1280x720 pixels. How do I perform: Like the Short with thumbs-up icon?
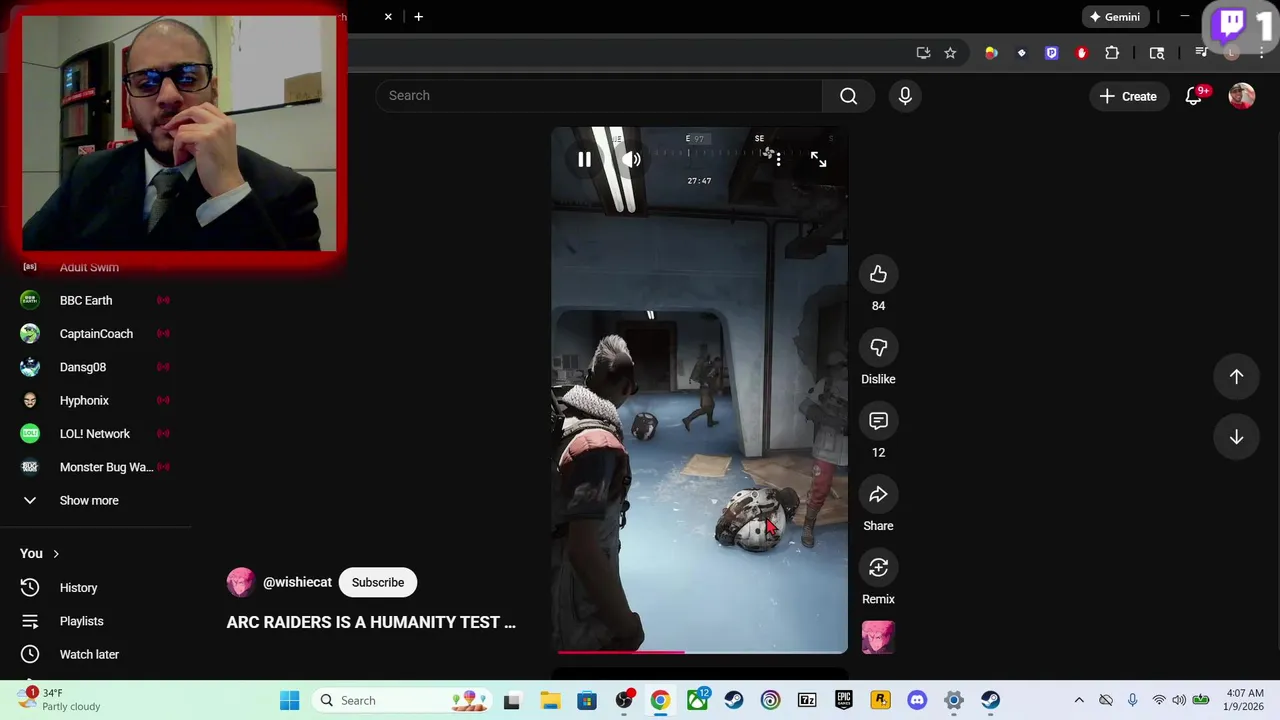click(878, 274)
